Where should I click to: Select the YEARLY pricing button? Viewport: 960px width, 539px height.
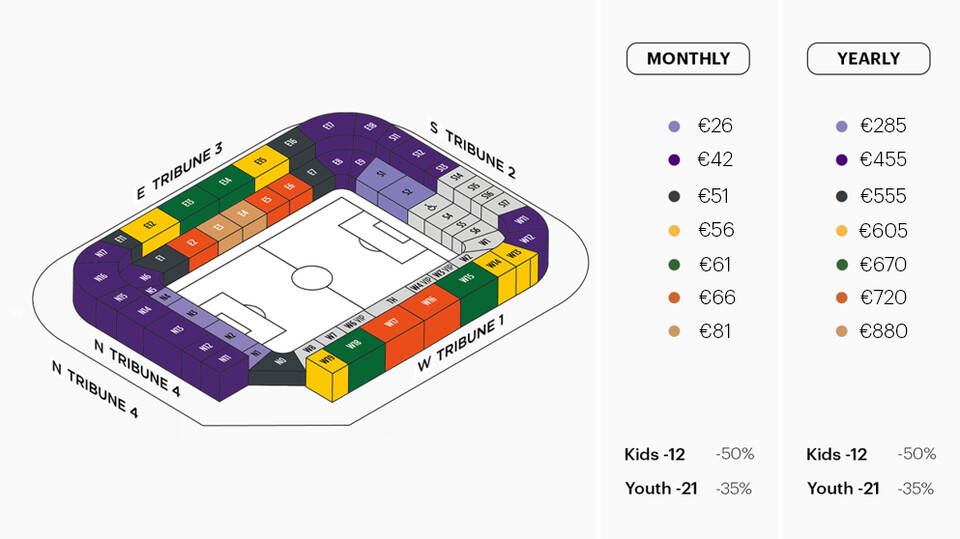point(868,59)
